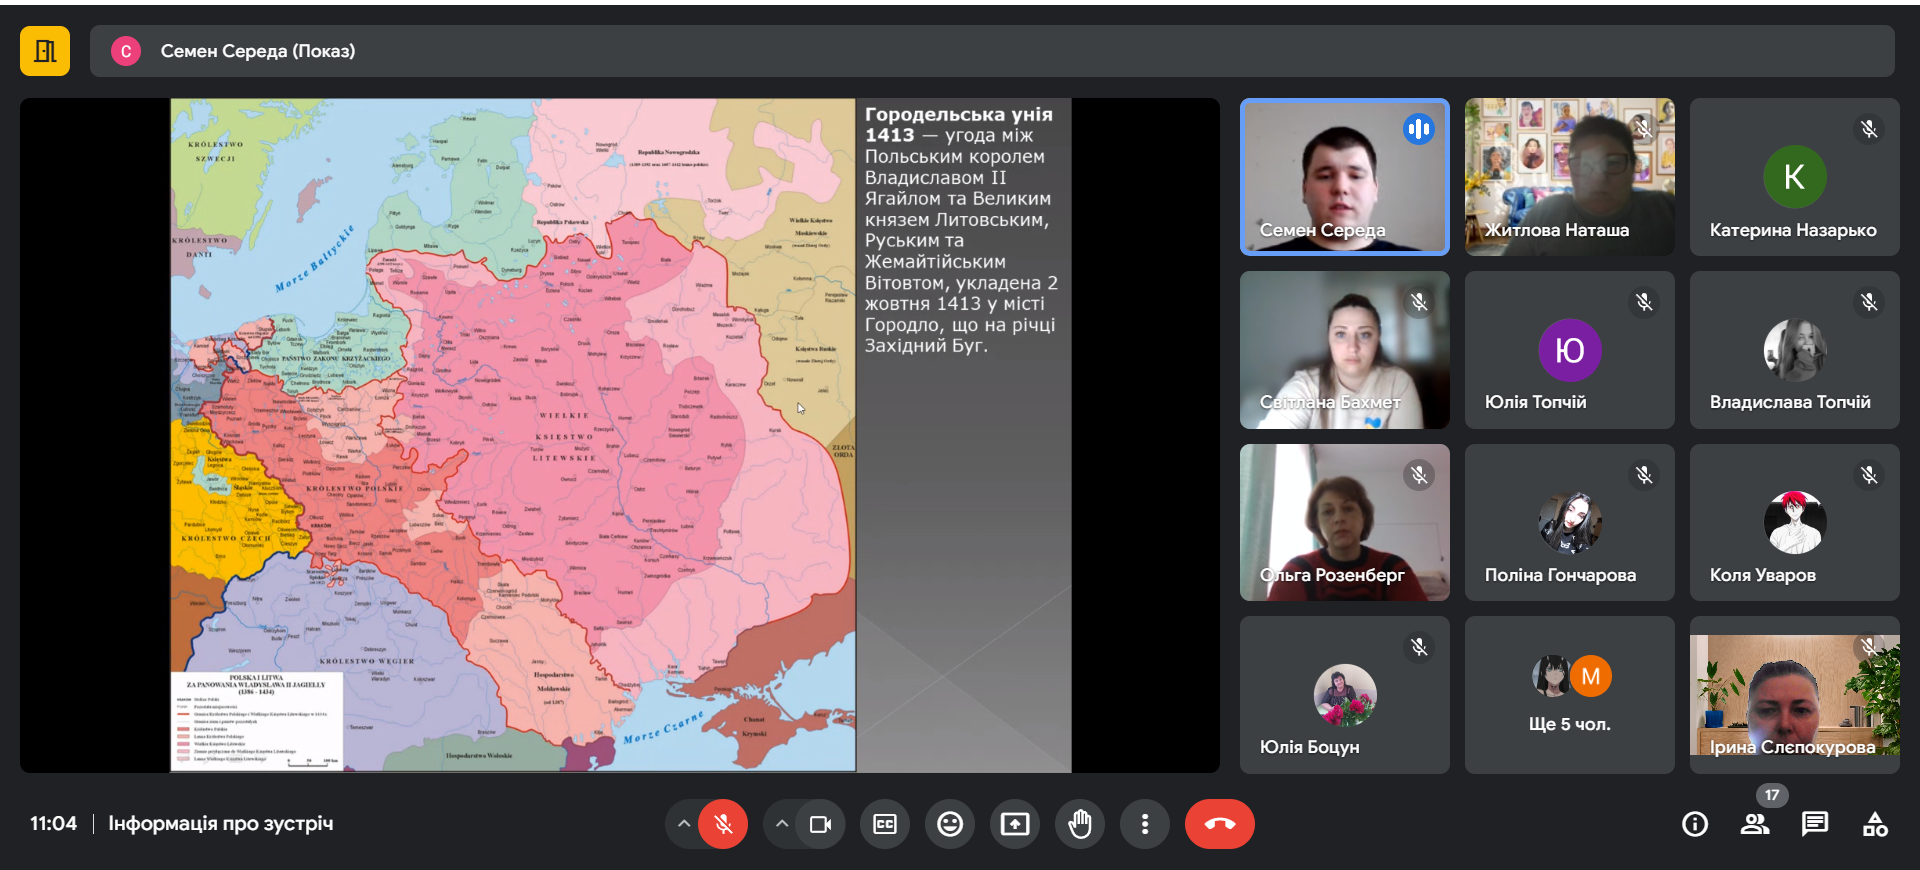Open the emoji reactions button
Screen dimensions: 1920x870
950,824
